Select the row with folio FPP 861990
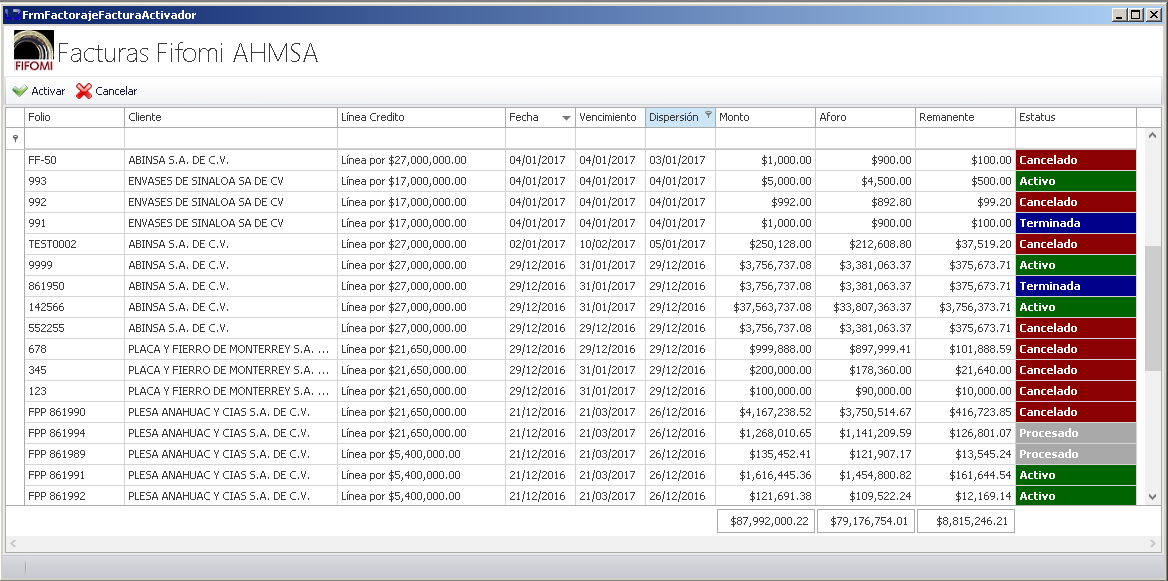This screenshot has height=581, width=1168. click(x=571, y=412)
